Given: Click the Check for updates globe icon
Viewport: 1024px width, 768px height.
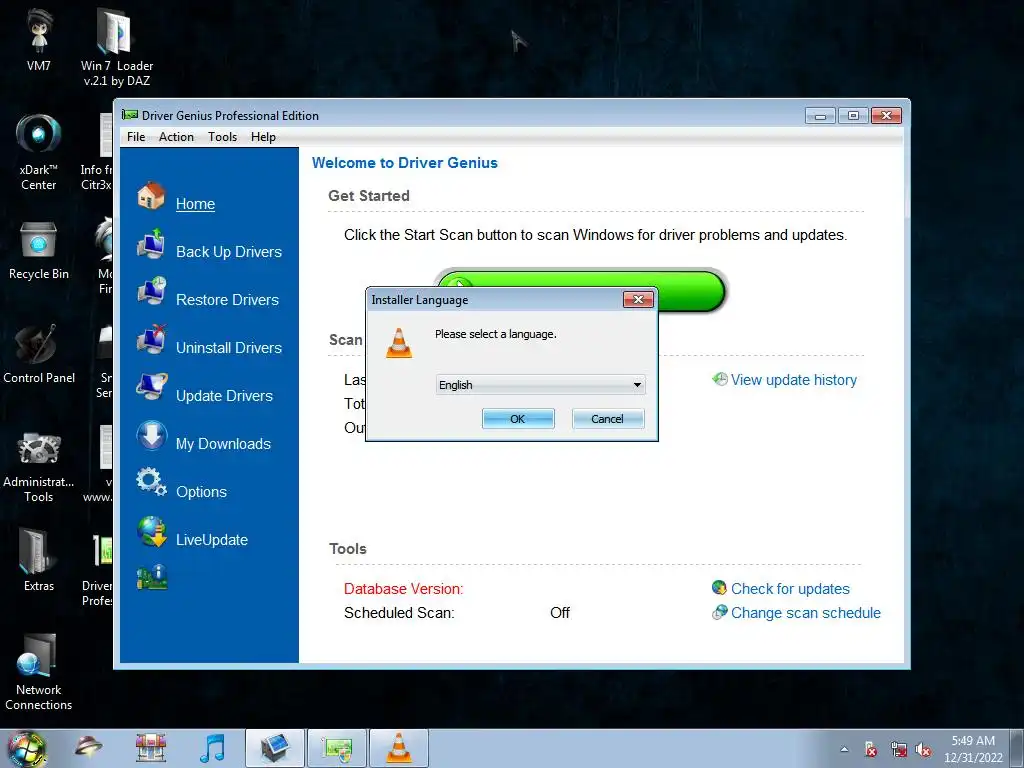Looking at the screenshot, I should (x=719, y=588).
